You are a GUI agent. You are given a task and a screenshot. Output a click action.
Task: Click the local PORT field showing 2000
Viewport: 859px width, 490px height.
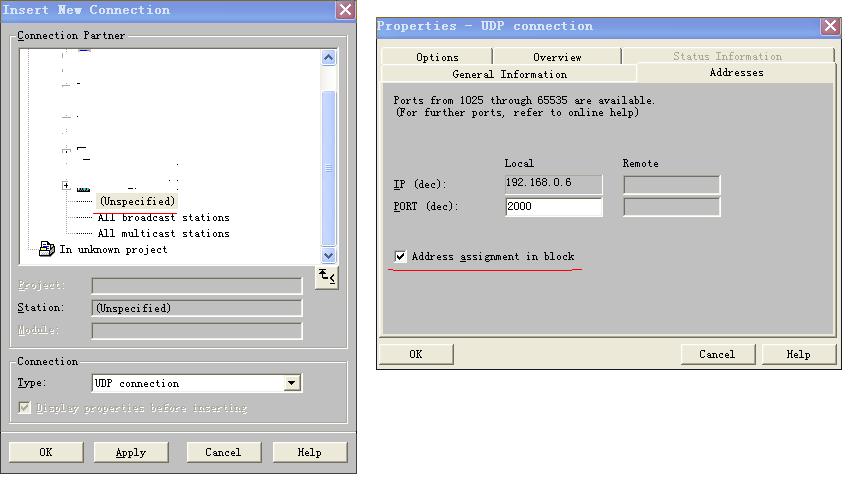click(x=553, y=207)
